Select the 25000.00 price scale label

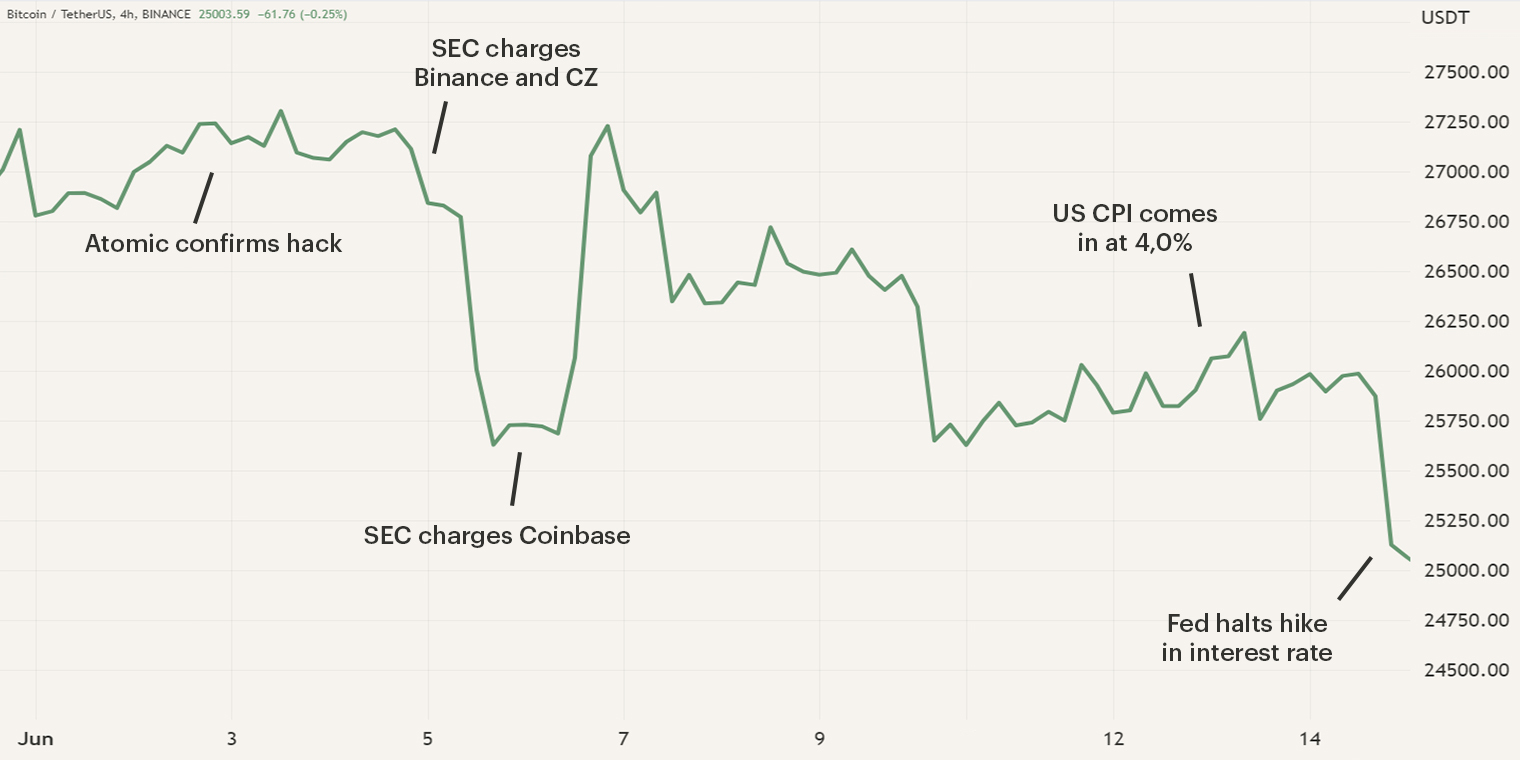tap(1468, 571)
